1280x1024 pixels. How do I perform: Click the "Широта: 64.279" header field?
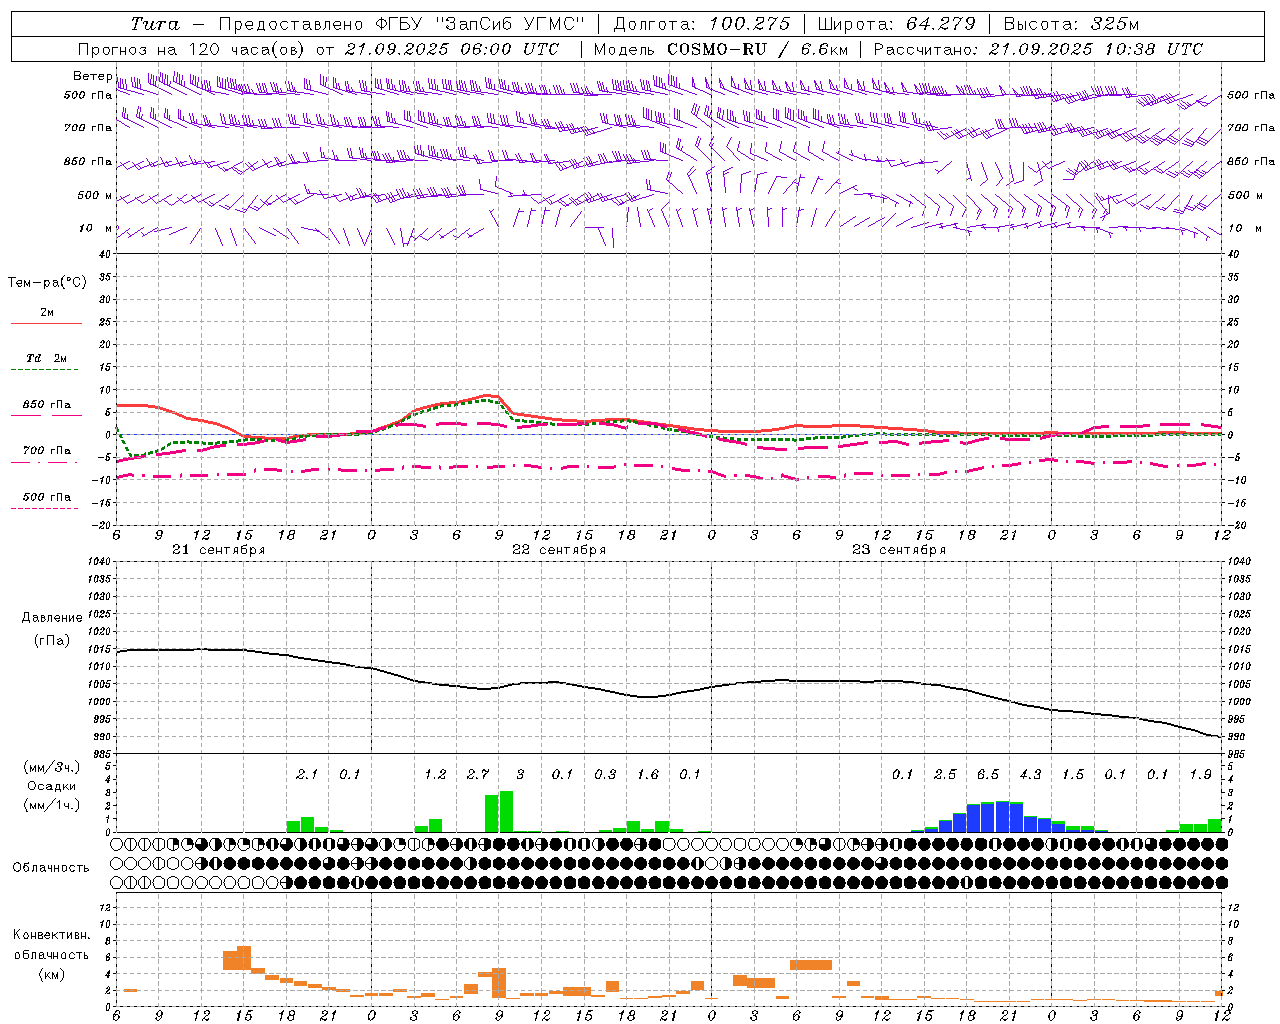896,24
